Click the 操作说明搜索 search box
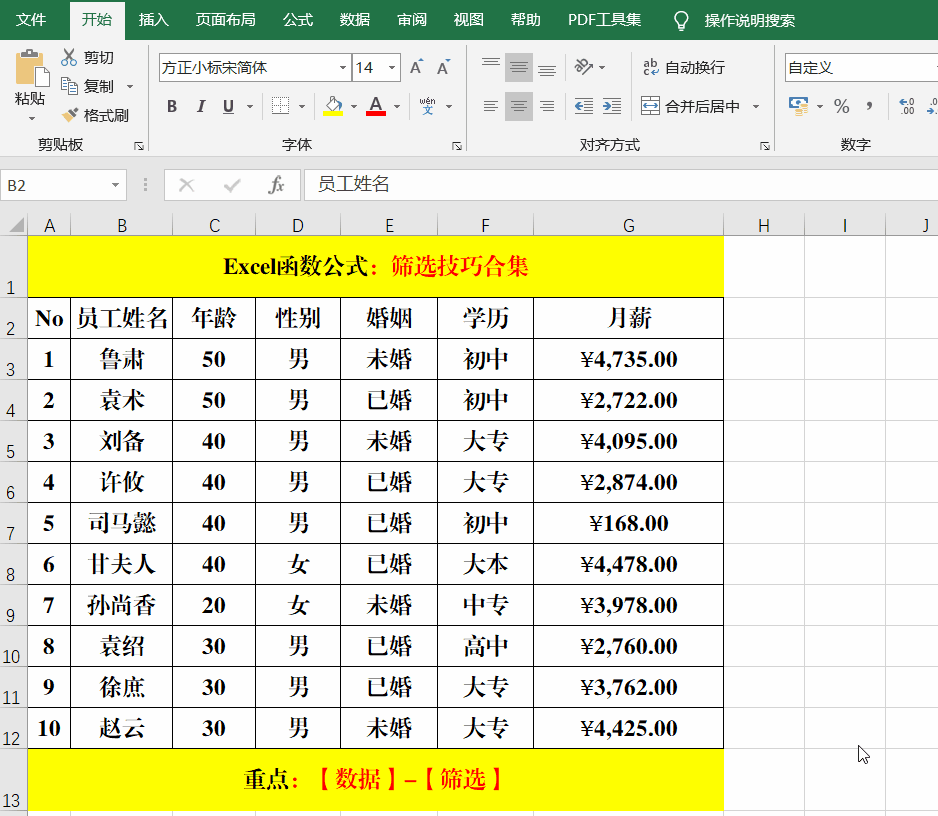Viewport: 938px width, 816px height. (750, 20)
